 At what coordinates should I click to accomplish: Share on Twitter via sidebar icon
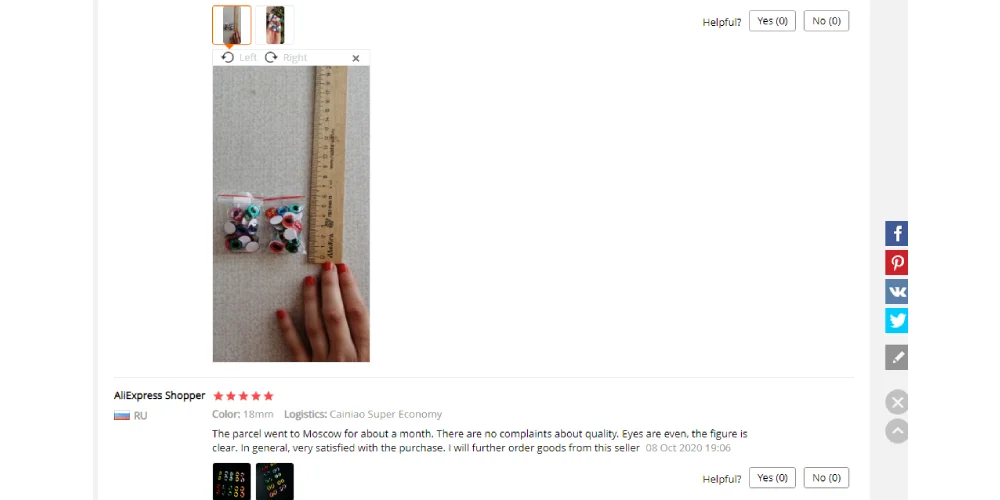896,320
